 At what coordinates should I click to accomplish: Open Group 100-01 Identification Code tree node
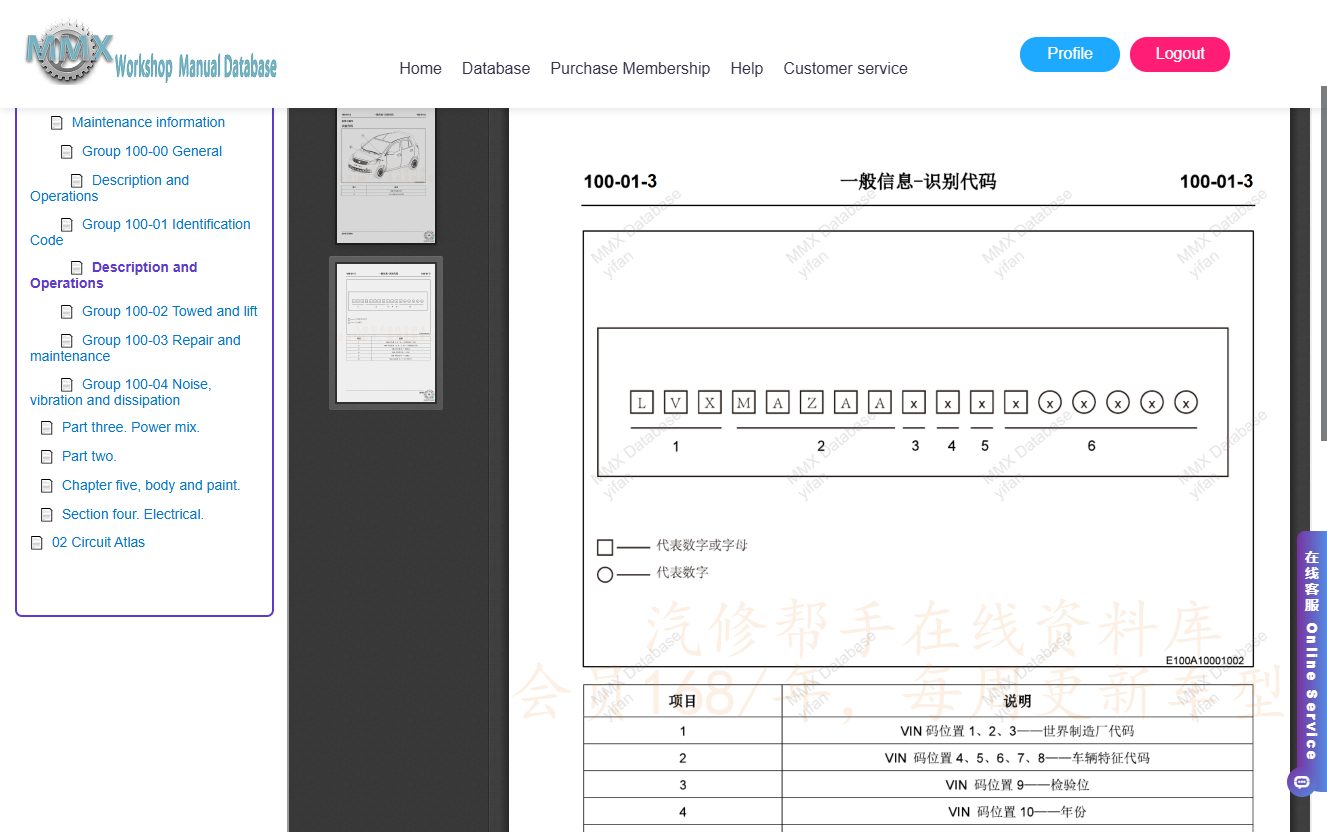[x=140, y=232]
